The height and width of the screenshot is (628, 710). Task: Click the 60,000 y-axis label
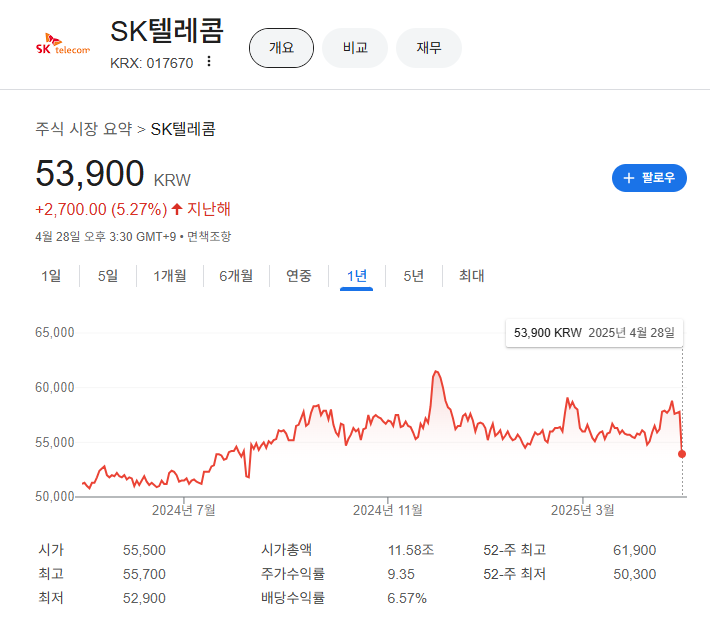[x=55, y=387]
